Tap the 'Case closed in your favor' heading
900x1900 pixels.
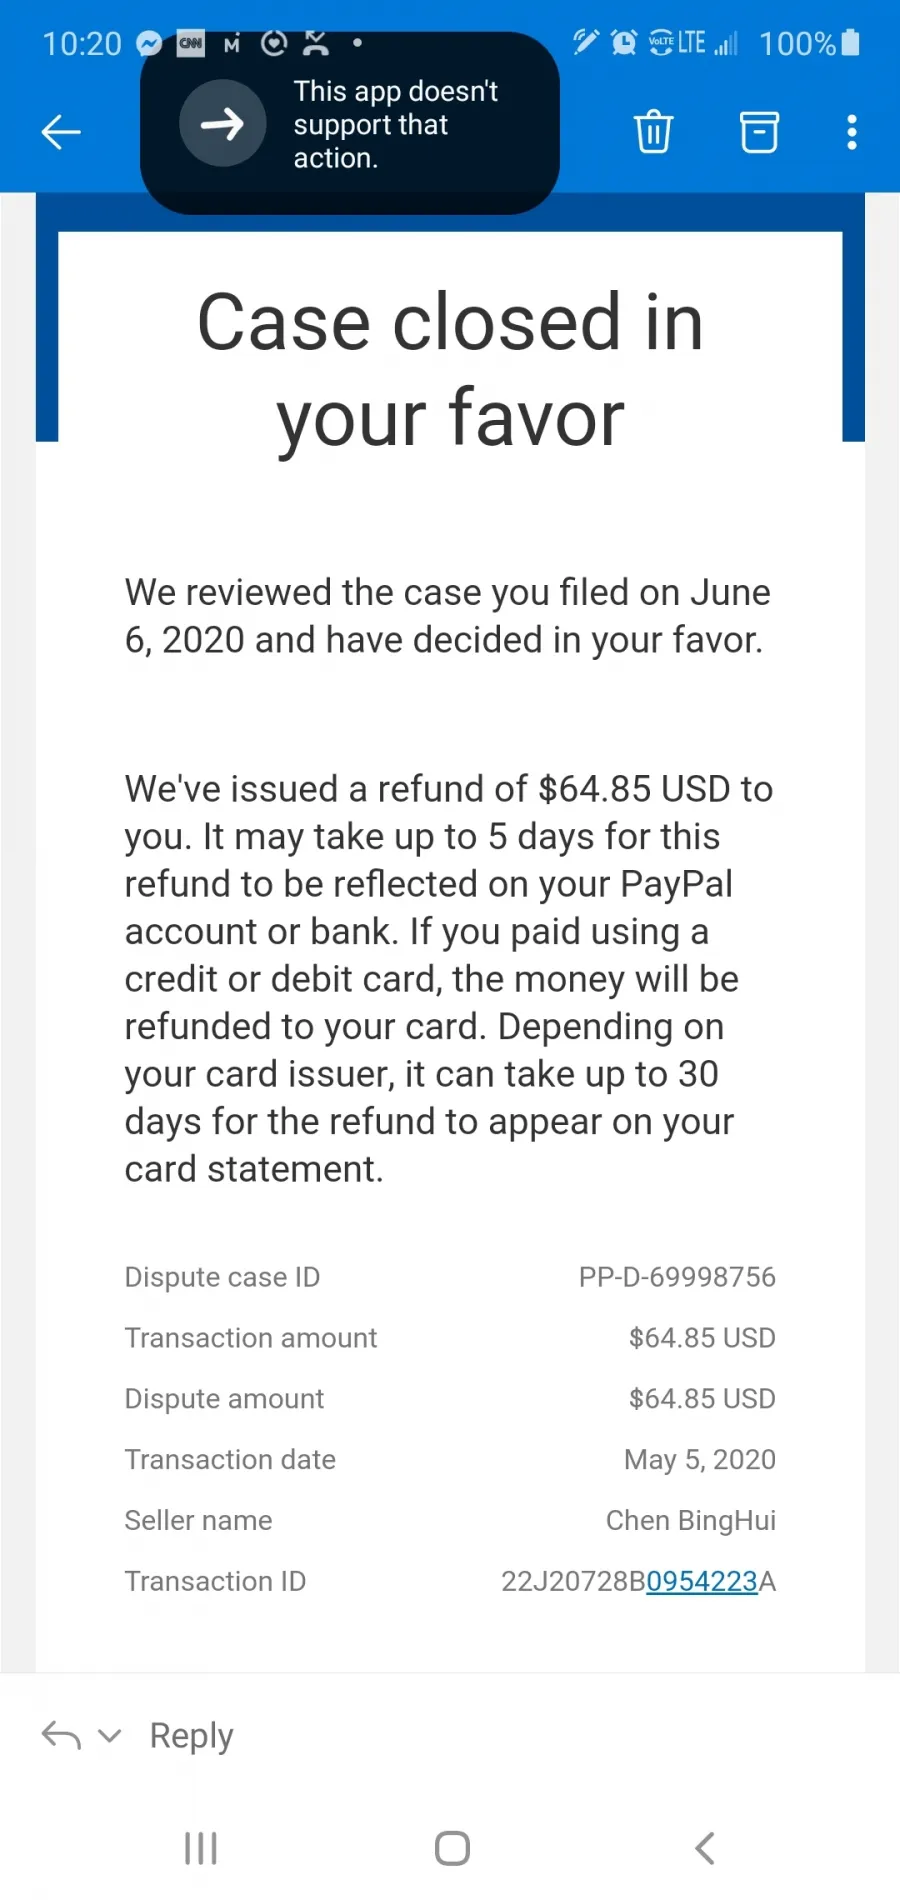tap(450, 369)
